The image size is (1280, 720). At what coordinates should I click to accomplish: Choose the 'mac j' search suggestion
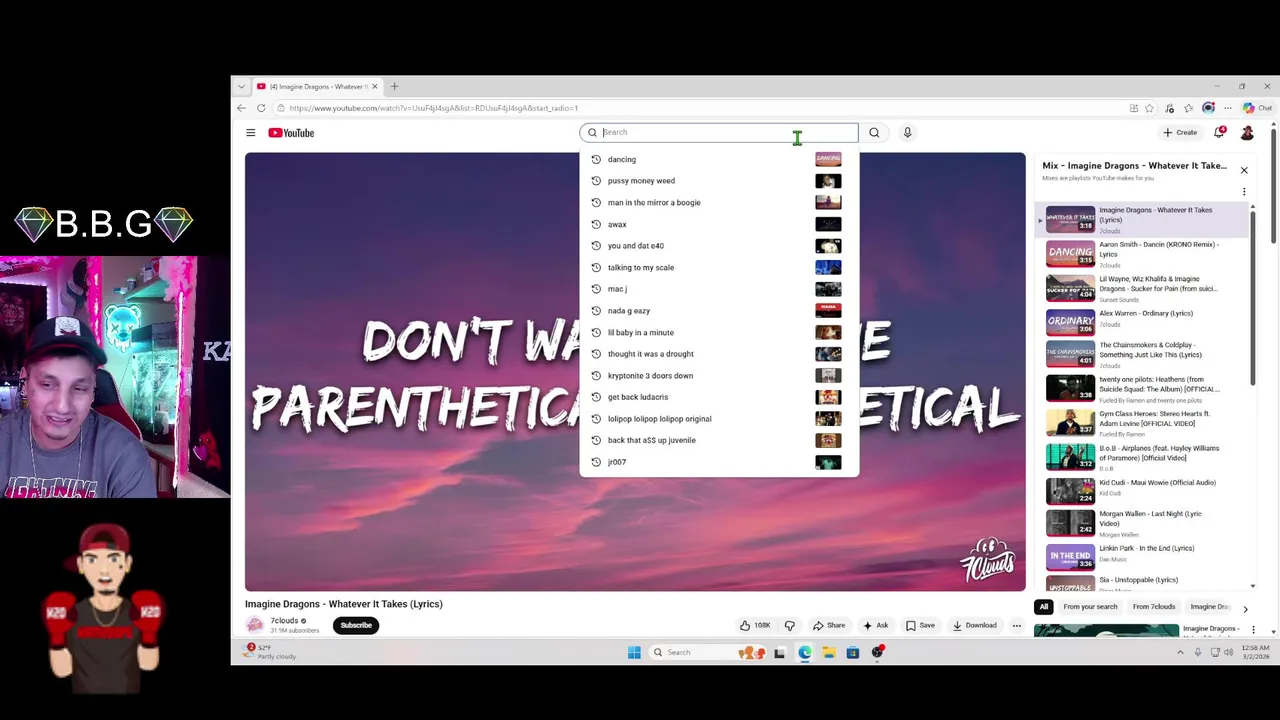click(718, 289)
